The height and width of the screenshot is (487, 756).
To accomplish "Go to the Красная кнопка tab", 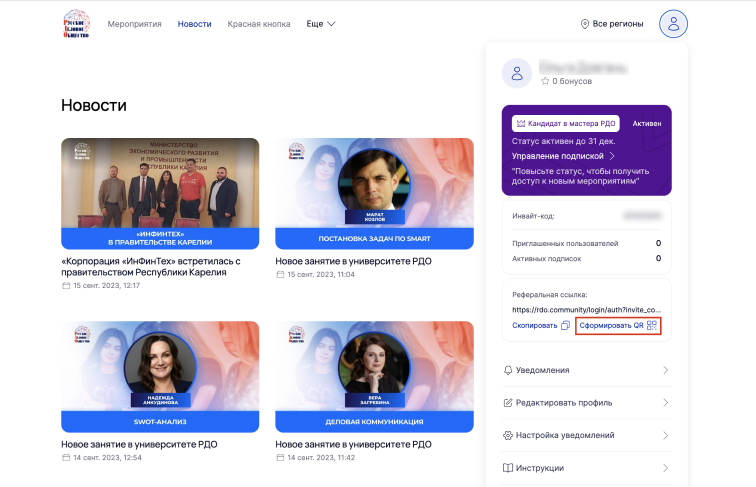I will click(x=259, y=23).
